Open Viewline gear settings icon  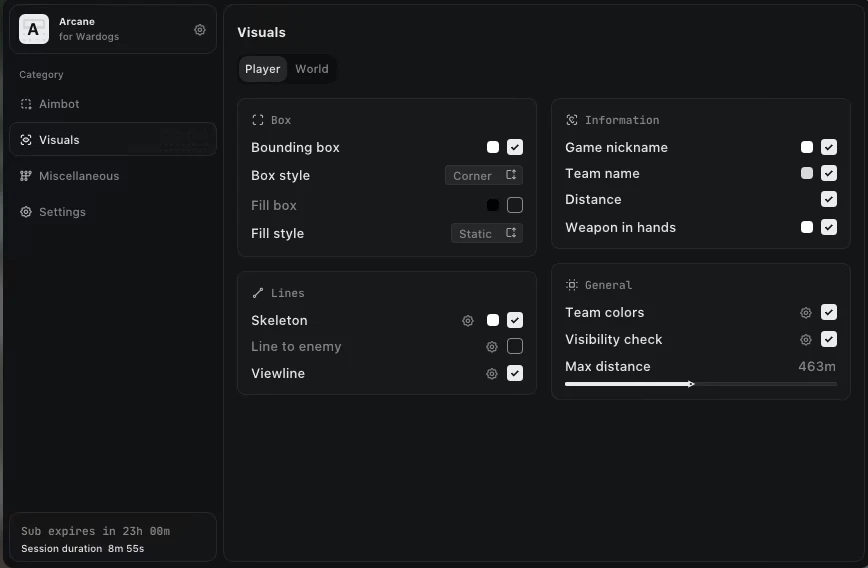(x=492, y=374)
